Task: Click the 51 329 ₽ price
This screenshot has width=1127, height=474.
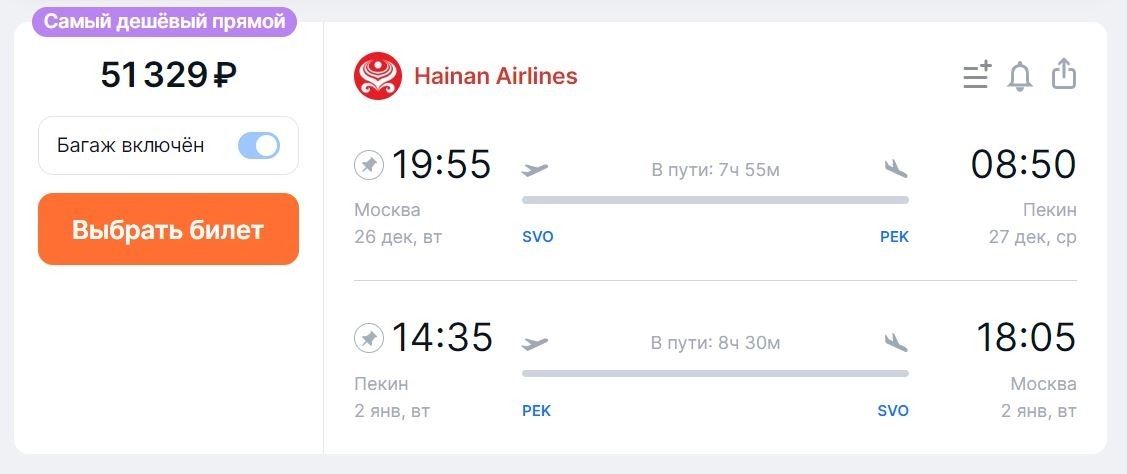Action: tap(168, 75)
